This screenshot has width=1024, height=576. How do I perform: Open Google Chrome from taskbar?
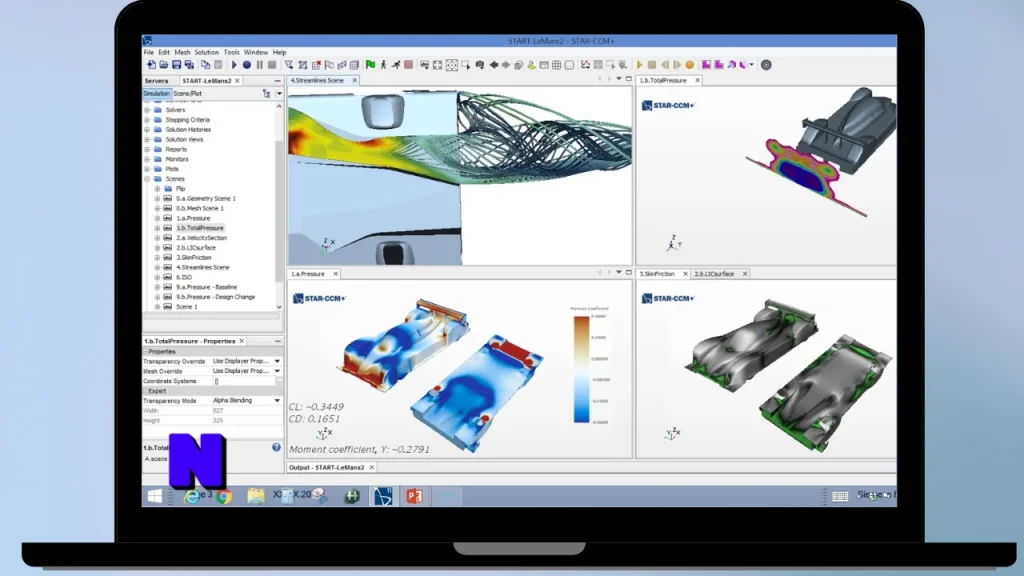click(224, 497)
